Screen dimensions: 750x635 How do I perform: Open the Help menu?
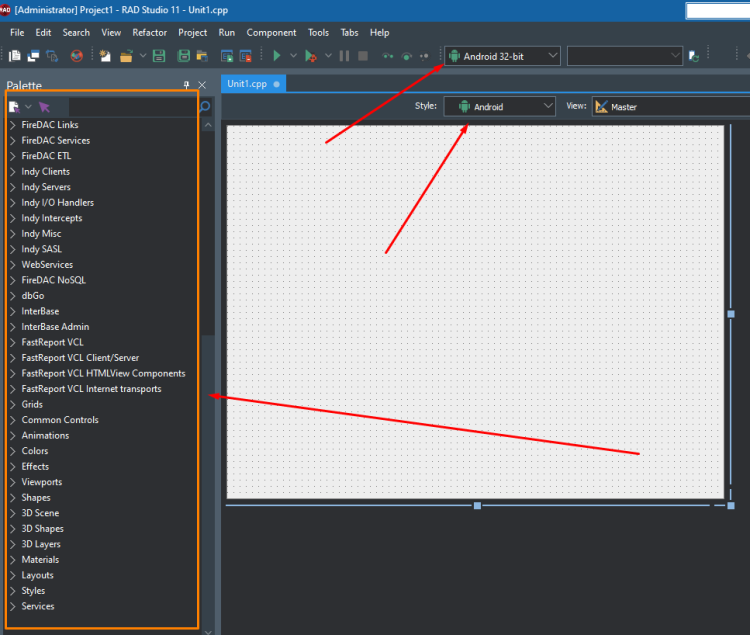tap(379, 33)
